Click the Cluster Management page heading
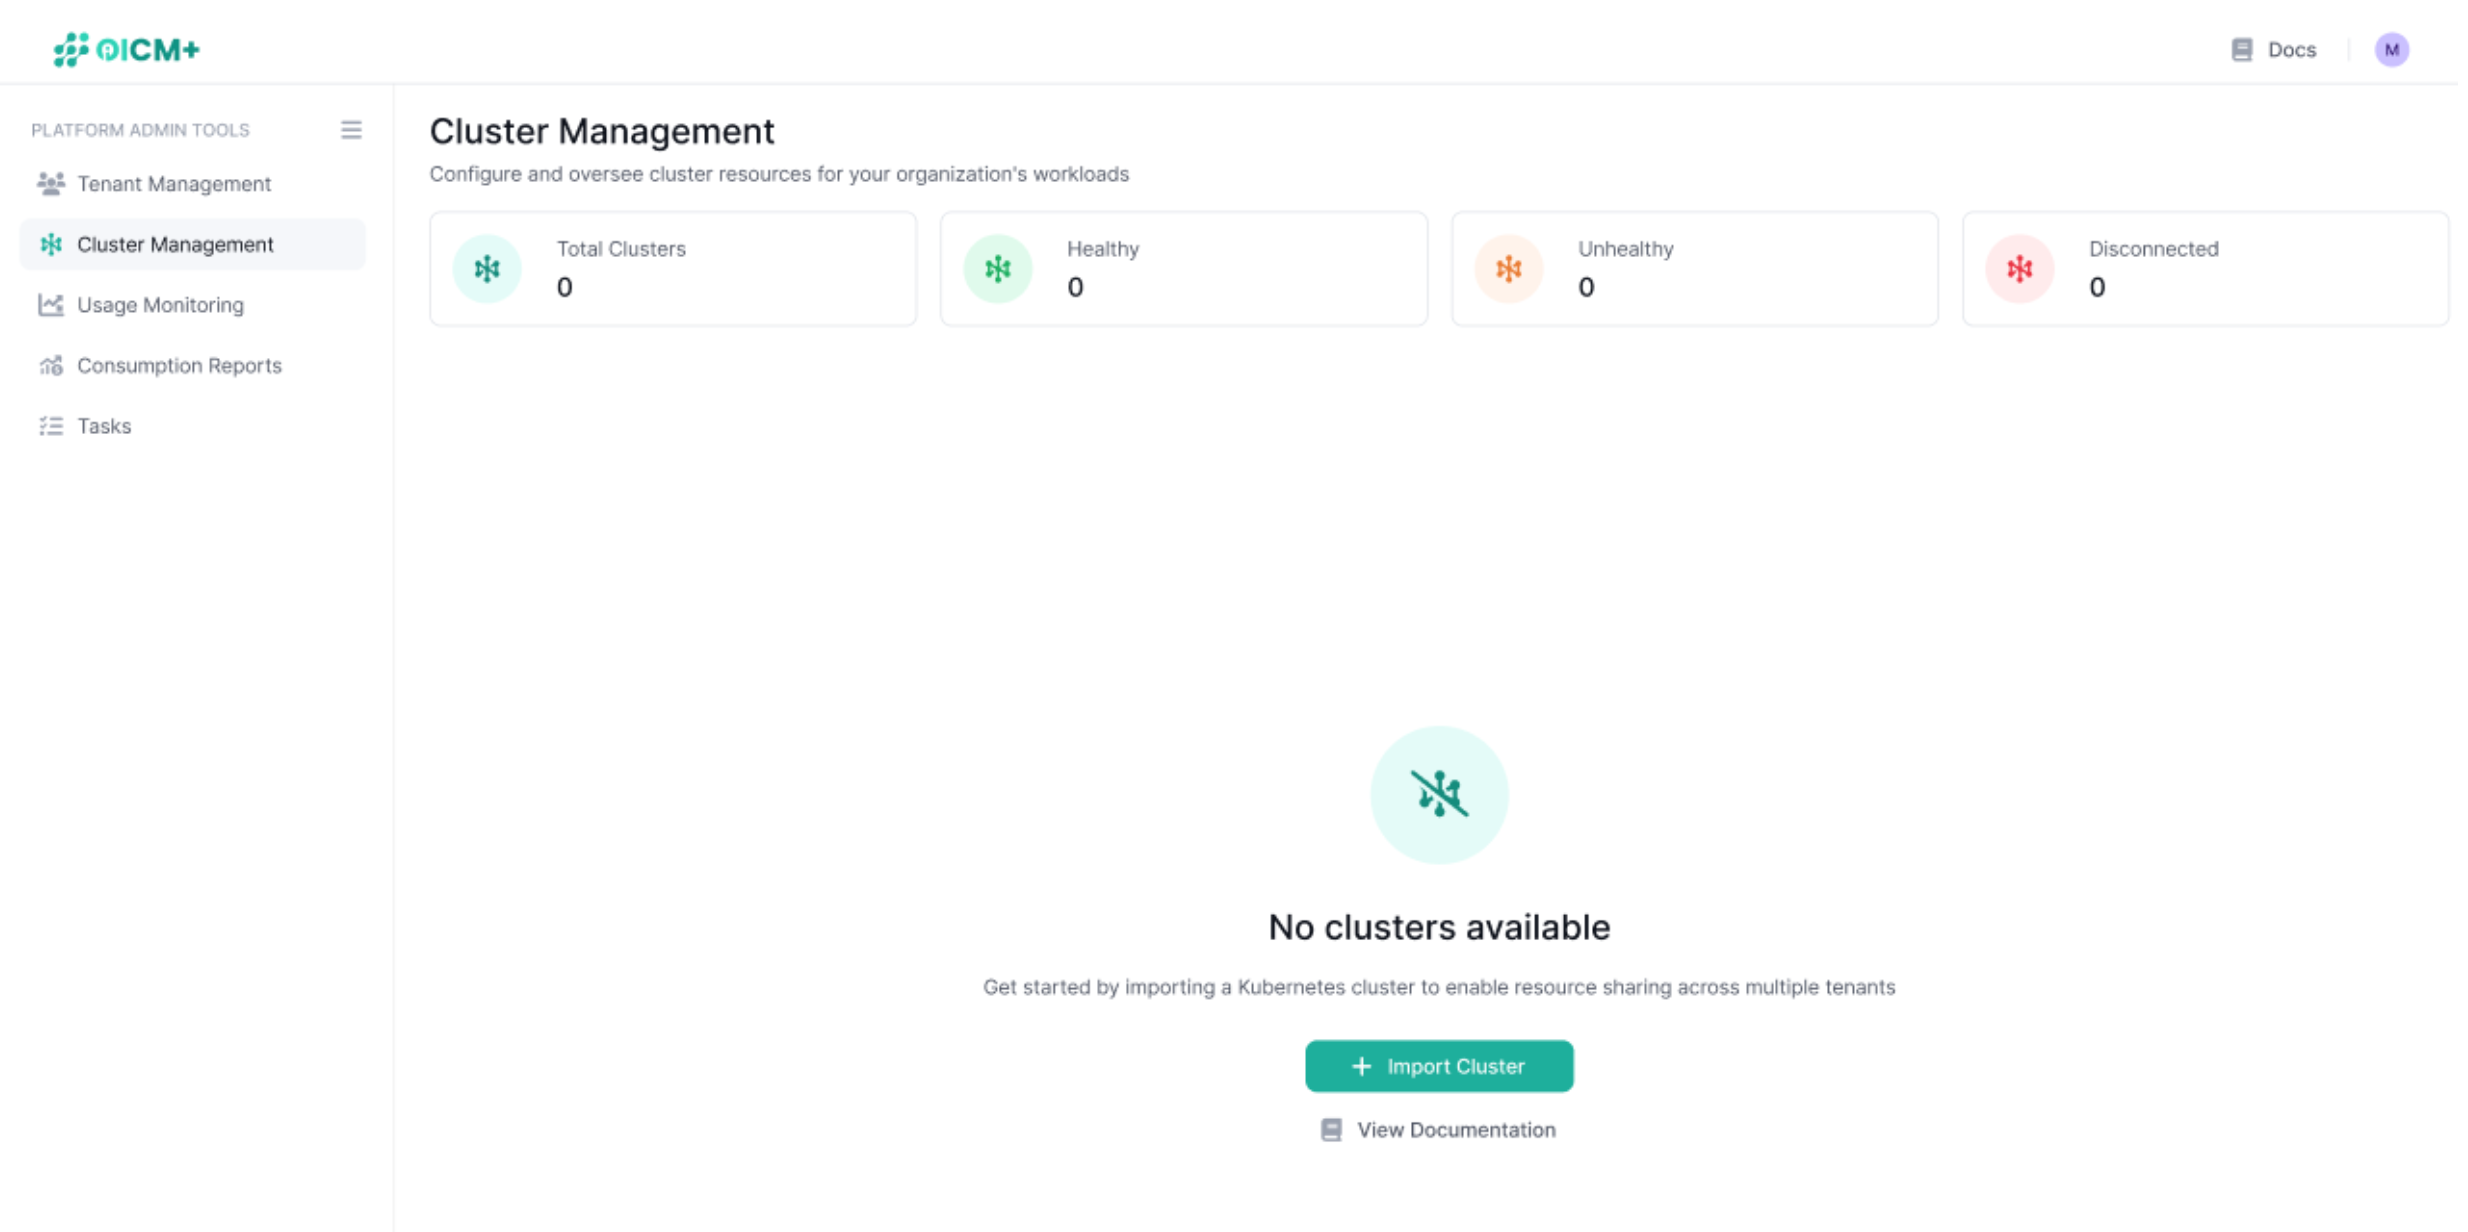Screen dimensions: 2468x1232 [602, 130]
